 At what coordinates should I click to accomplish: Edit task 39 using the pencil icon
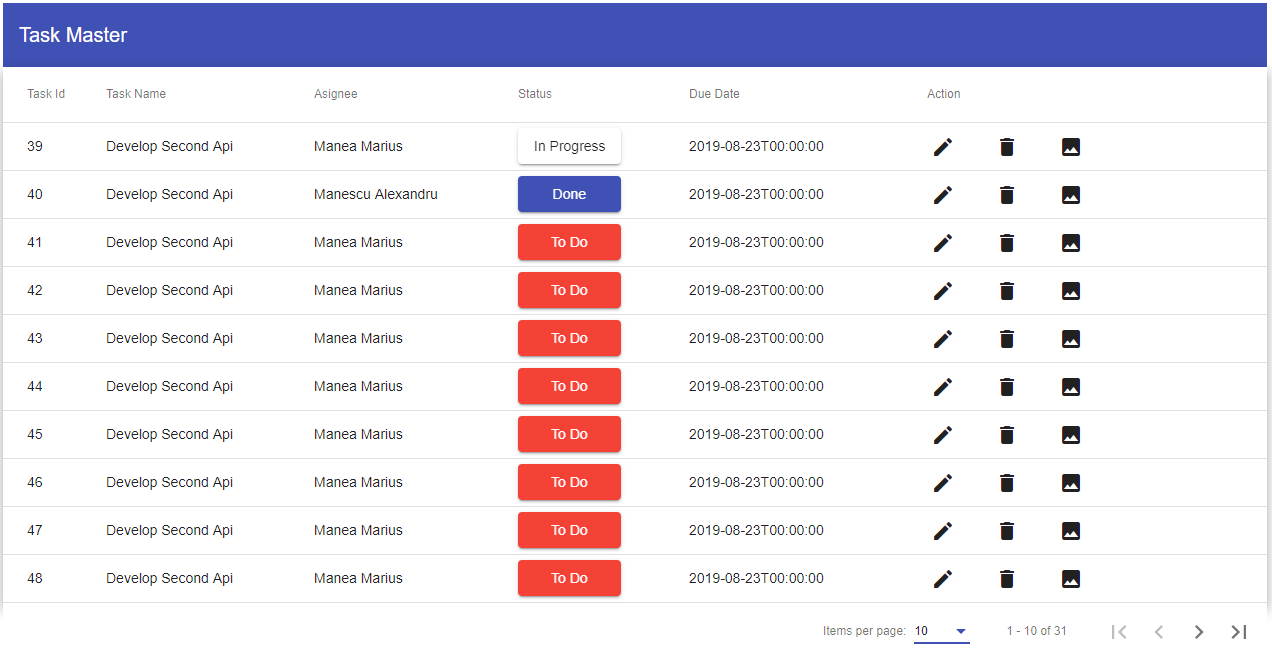942,146
